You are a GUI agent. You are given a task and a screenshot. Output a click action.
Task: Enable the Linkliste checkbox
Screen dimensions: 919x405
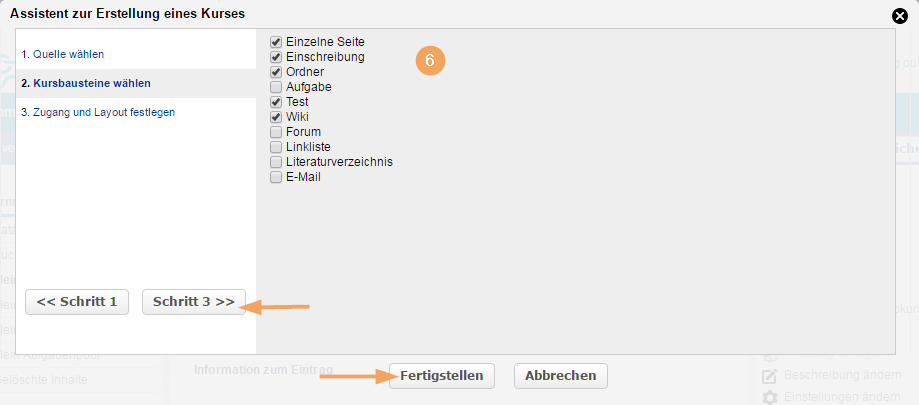tap(276, 147)
